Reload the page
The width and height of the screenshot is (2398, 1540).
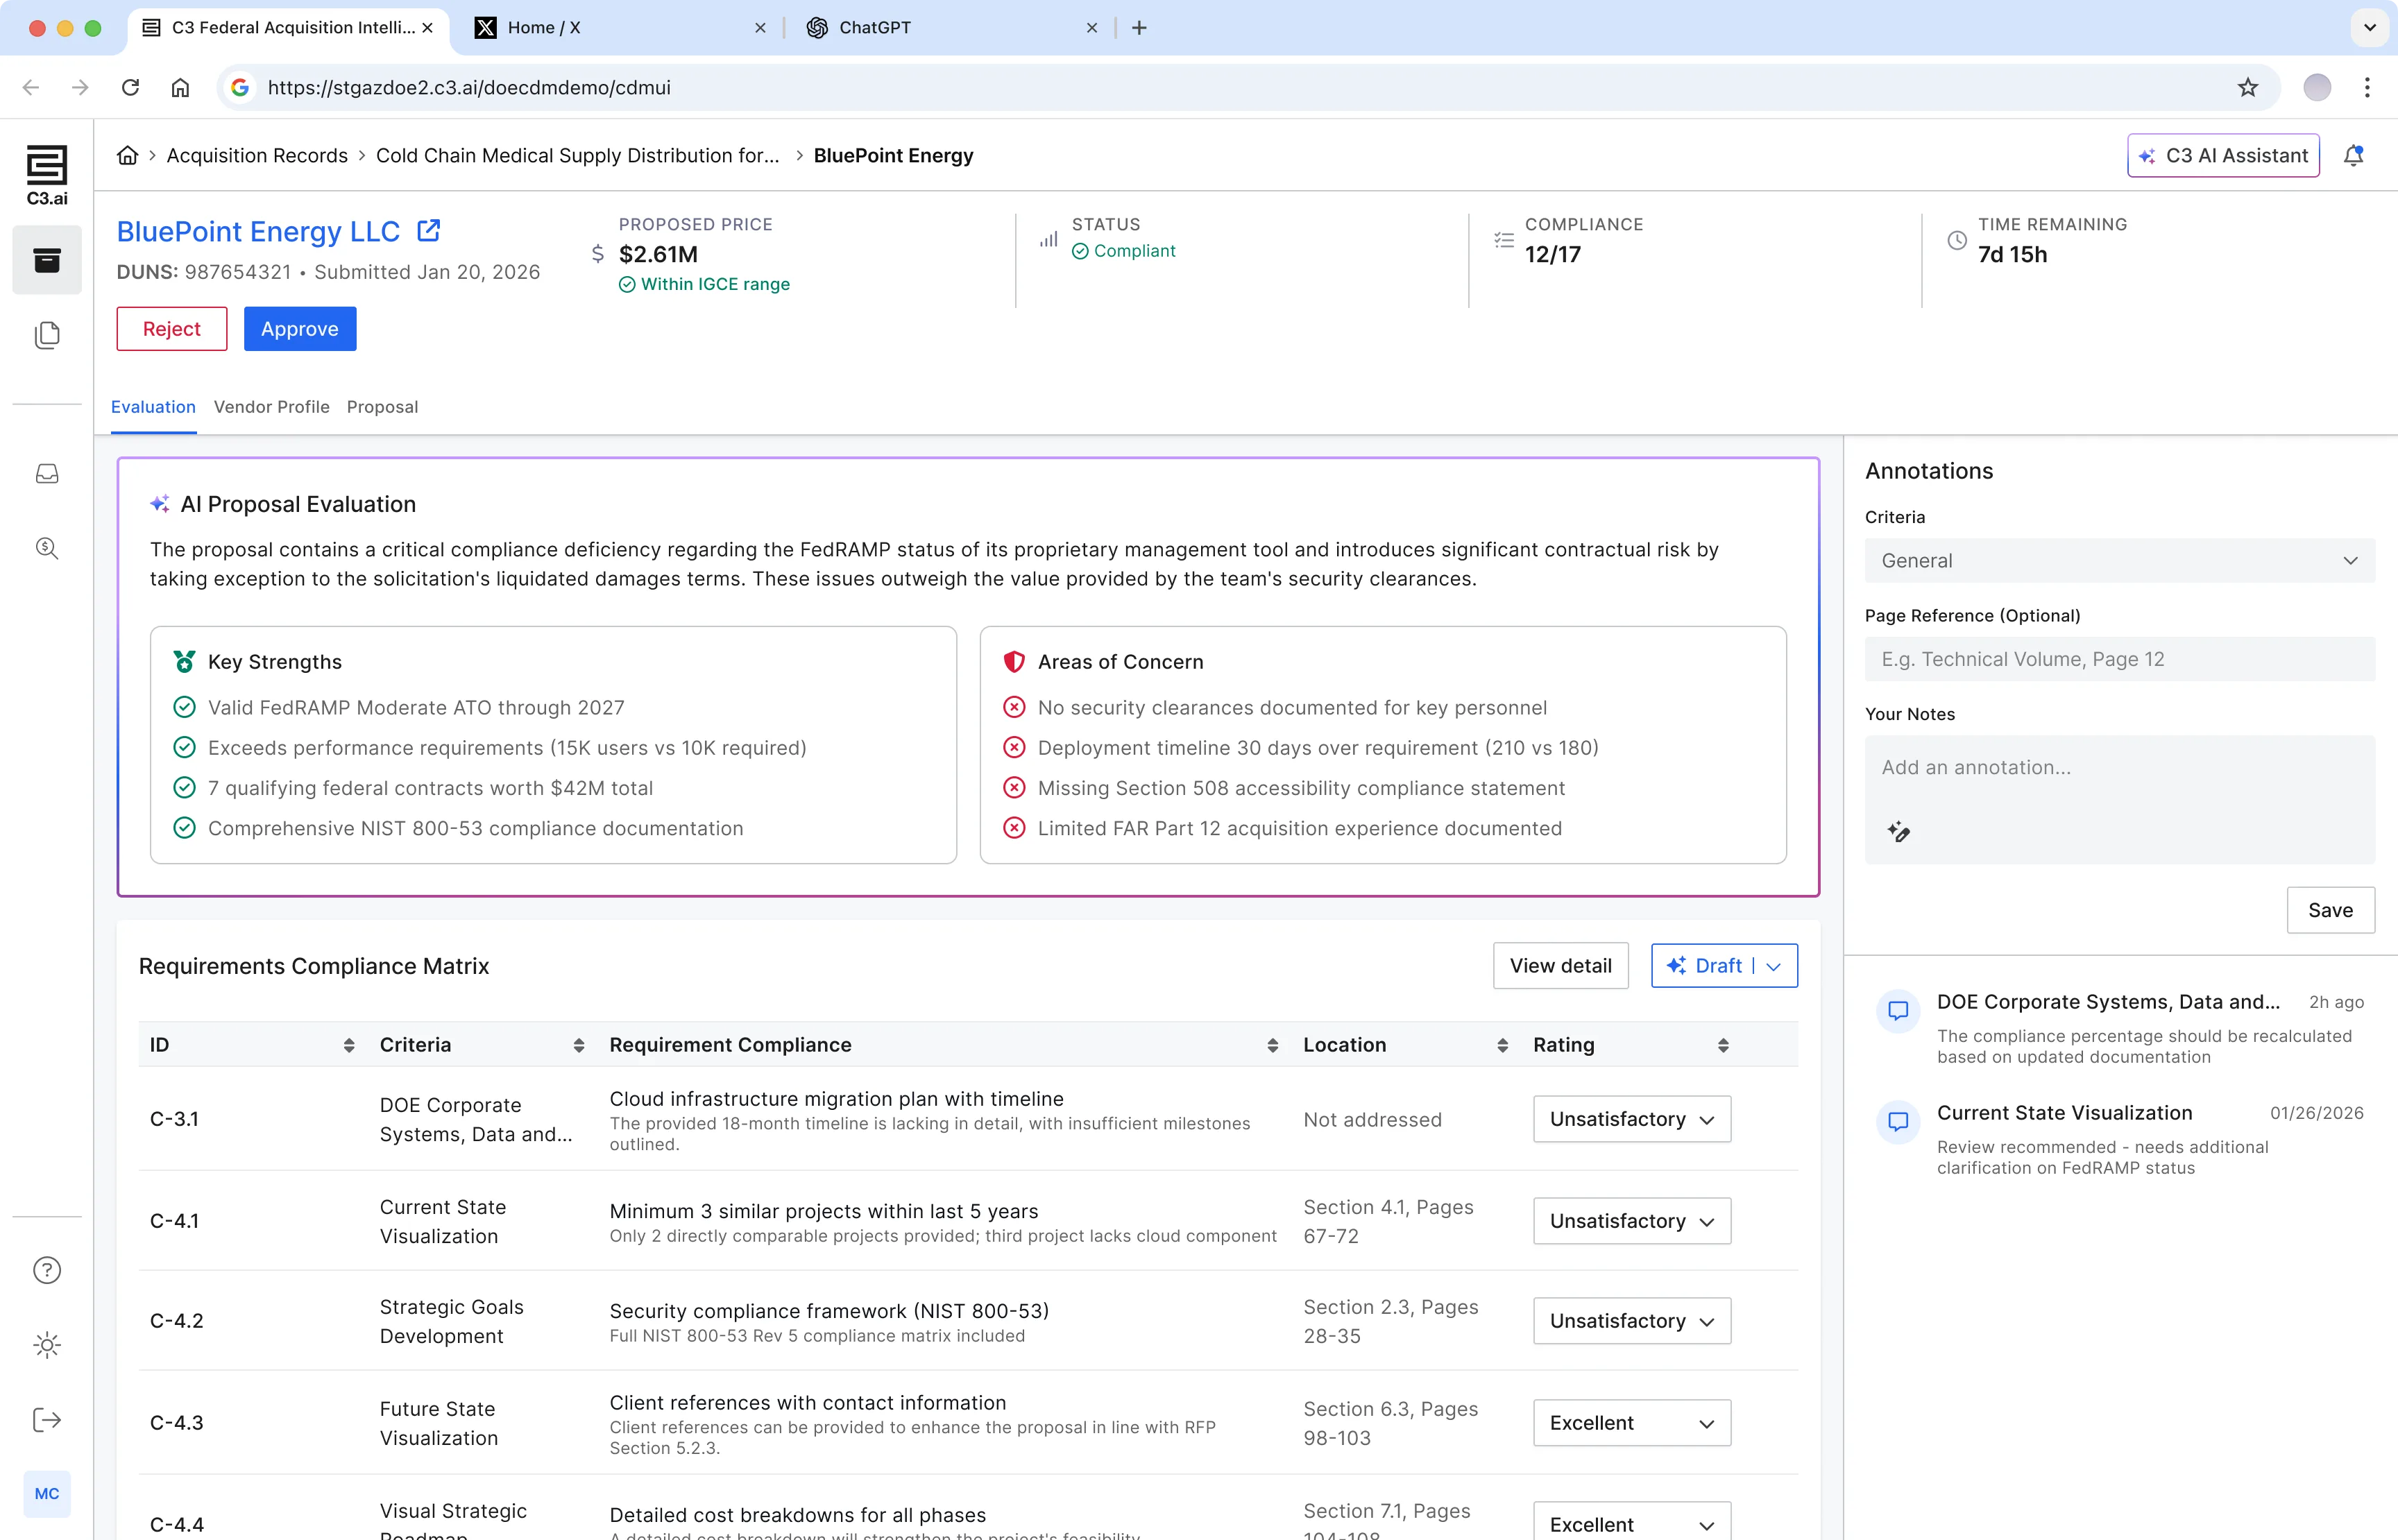(x=130, y=87)
